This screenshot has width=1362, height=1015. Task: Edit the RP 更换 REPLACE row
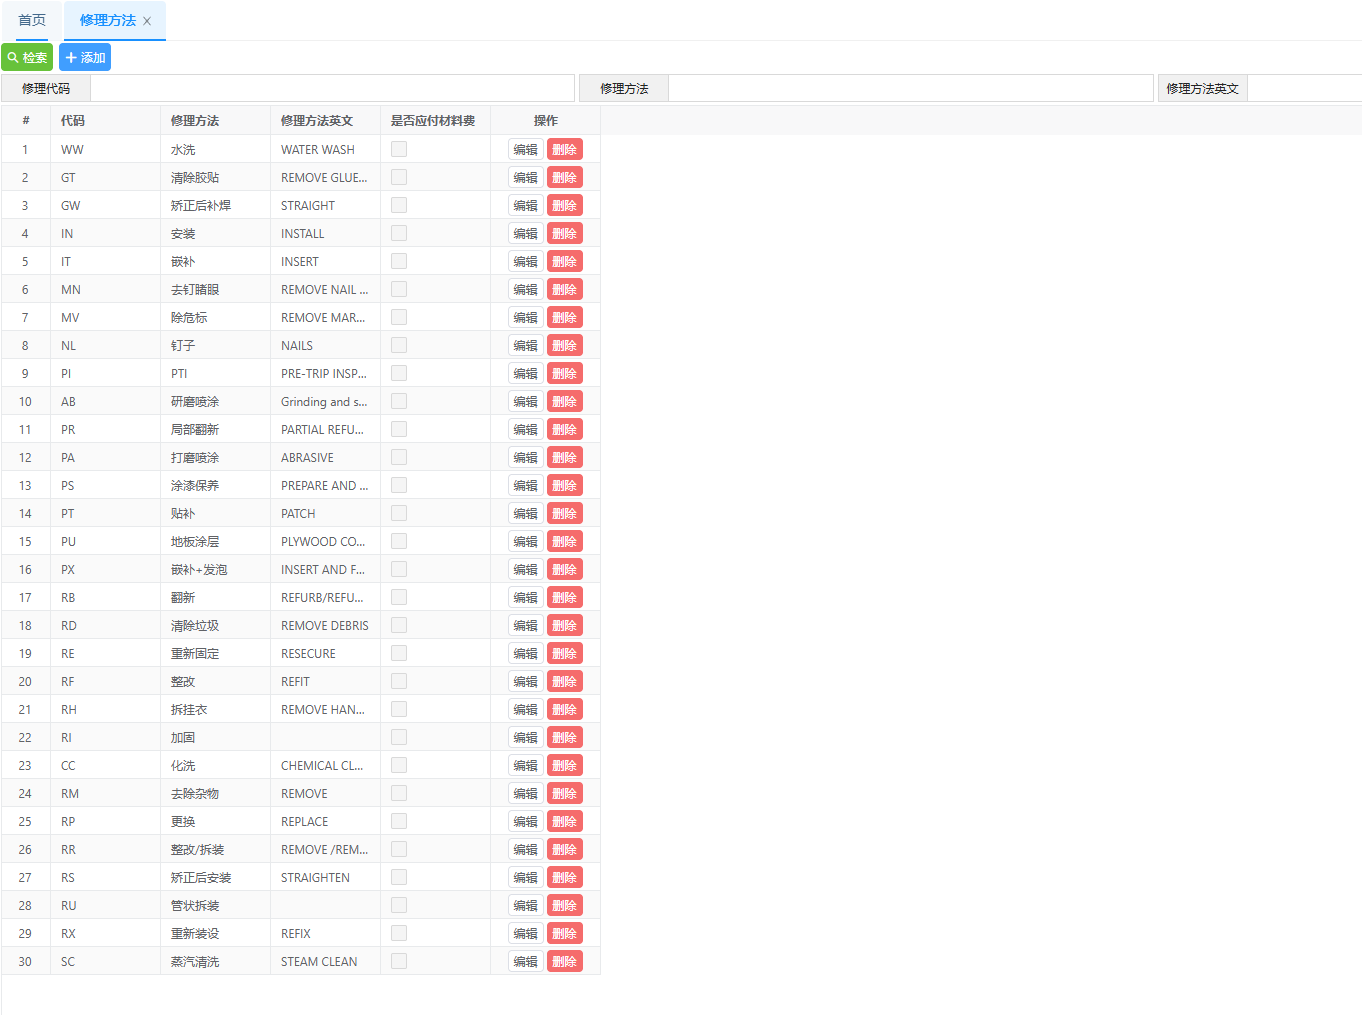coord(525,822)
